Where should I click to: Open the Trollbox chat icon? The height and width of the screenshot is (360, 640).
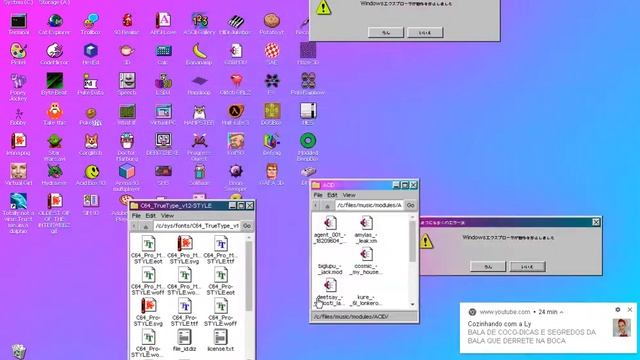(x=90, y=24)
